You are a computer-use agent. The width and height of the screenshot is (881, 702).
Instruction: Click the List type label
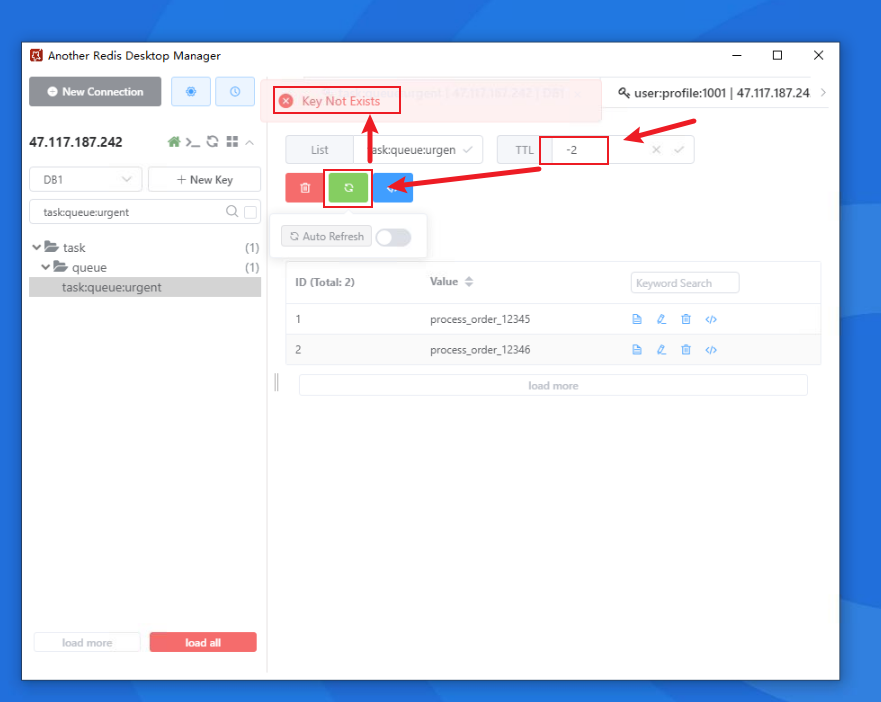coord(320,150)
